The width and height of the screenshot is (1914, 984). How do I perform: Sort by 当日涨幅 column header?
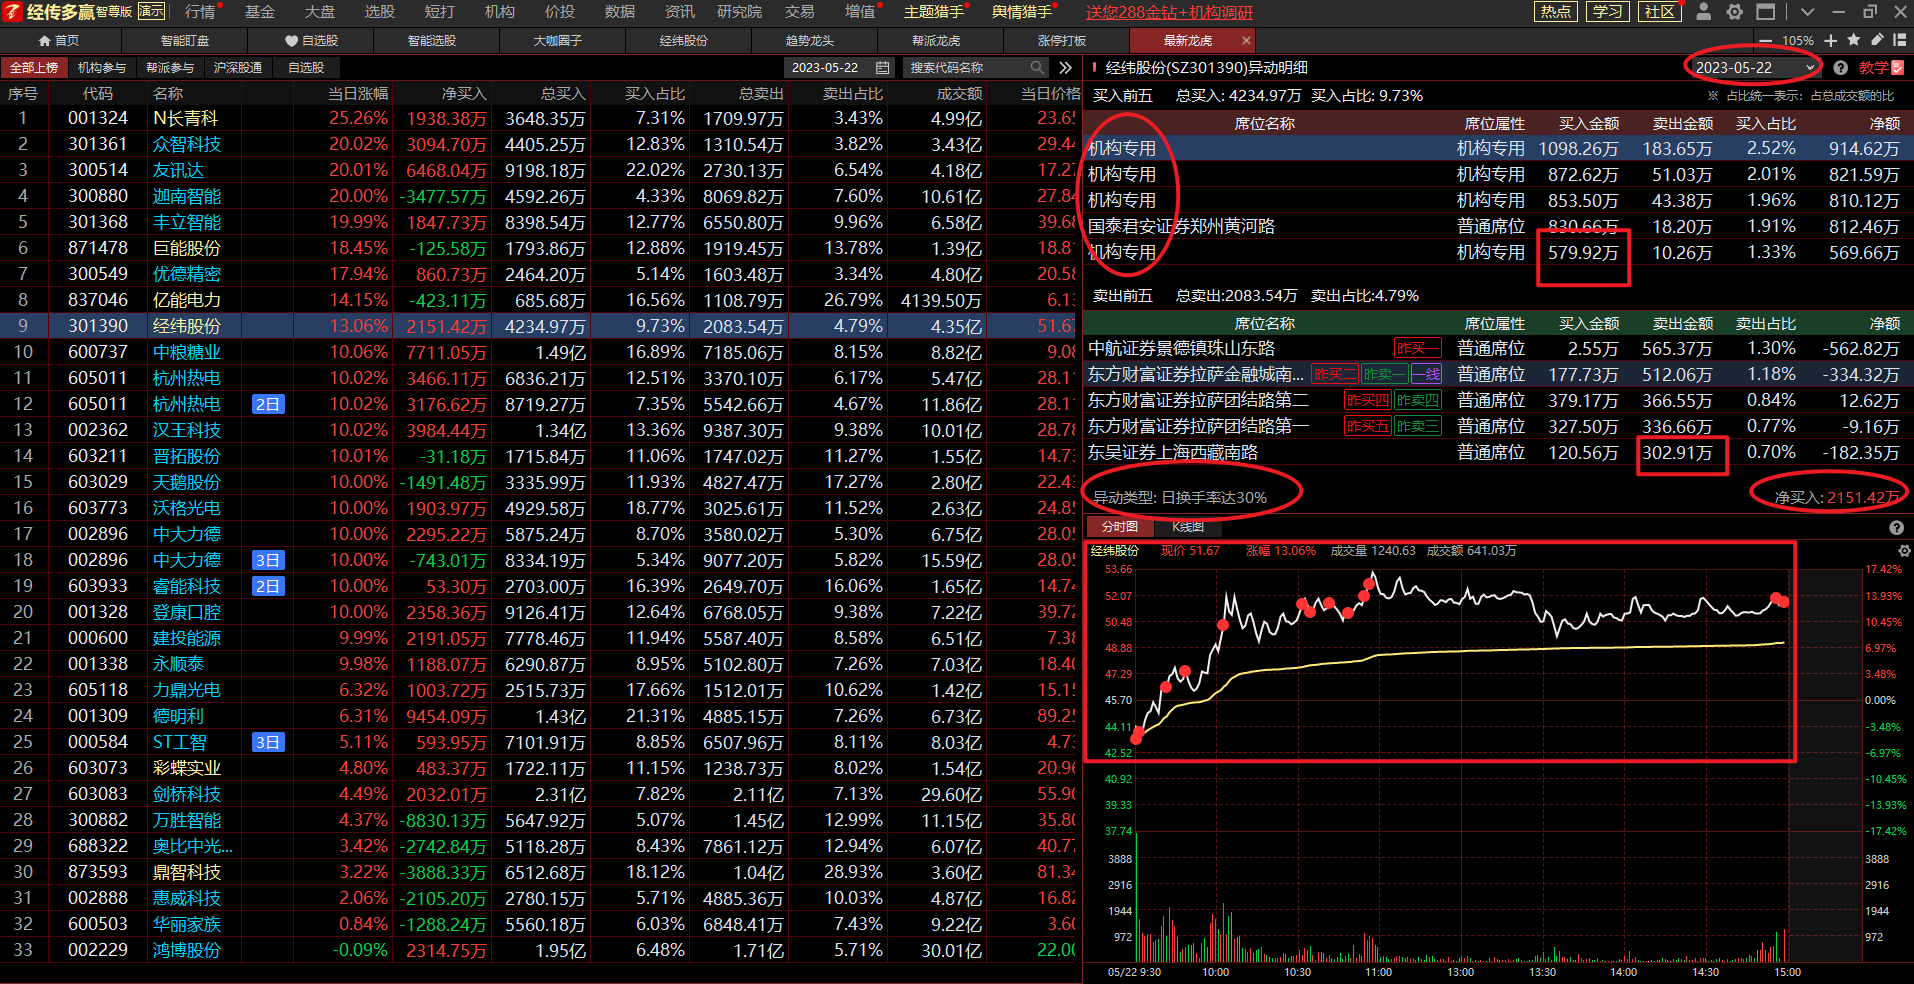click(358, 94)
